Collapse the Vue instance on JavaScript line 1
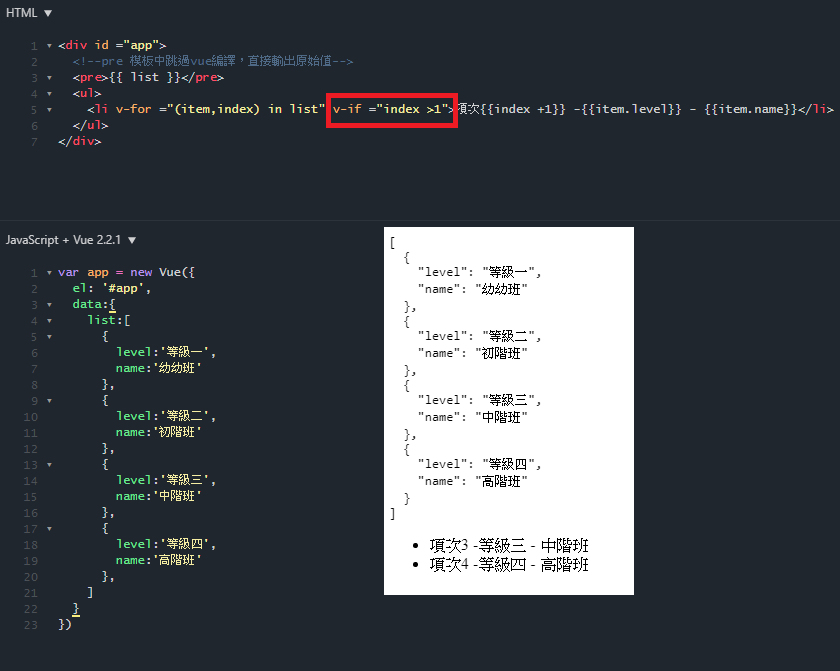 click(x=49, y=271)
